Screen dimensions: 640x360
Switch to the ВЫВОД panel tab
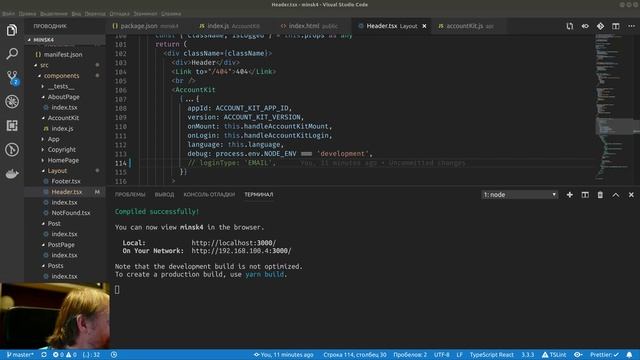click(164, 195)
